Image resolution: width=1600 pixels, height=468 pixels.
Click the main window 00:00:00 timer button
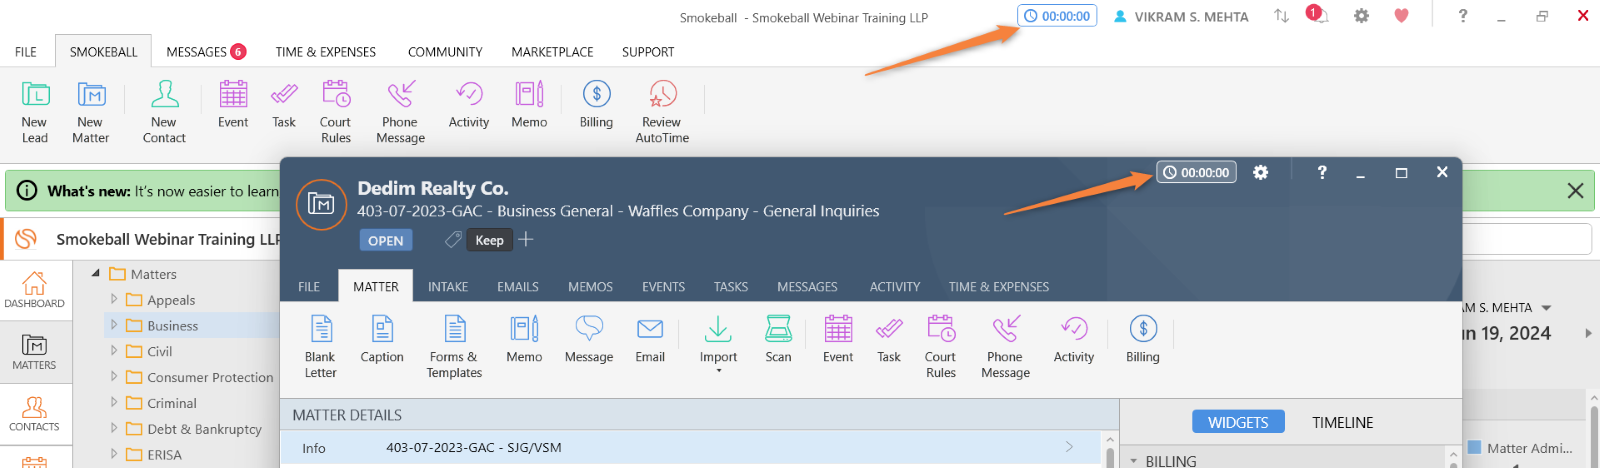(1057, 16)
